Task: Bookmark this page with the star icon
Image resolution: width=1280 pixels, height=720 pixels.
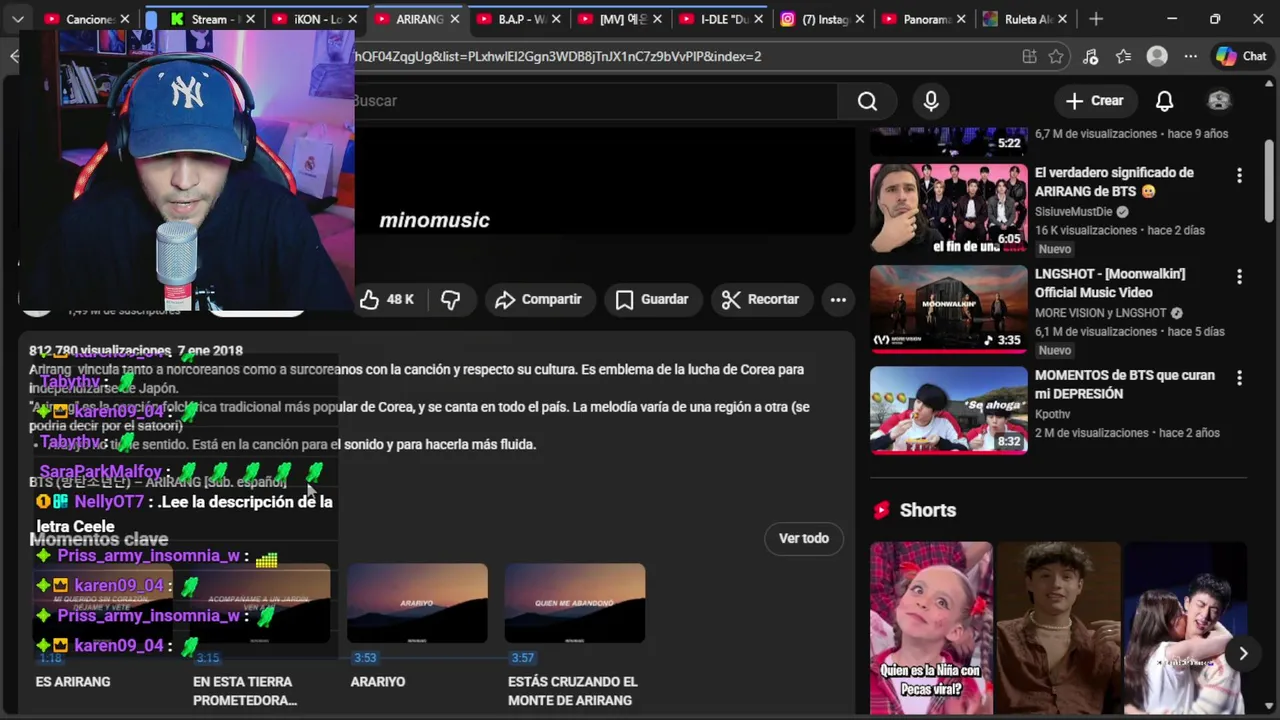Action: (1056, 56)
